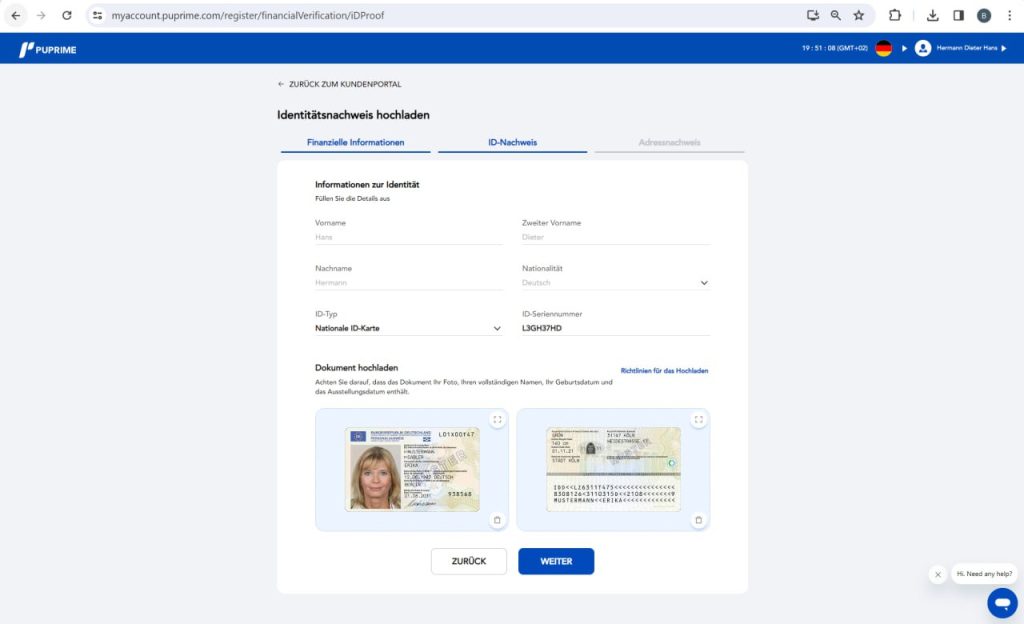
Task: Open the browser extensions puzzle icon
Action: click(895, 16)
